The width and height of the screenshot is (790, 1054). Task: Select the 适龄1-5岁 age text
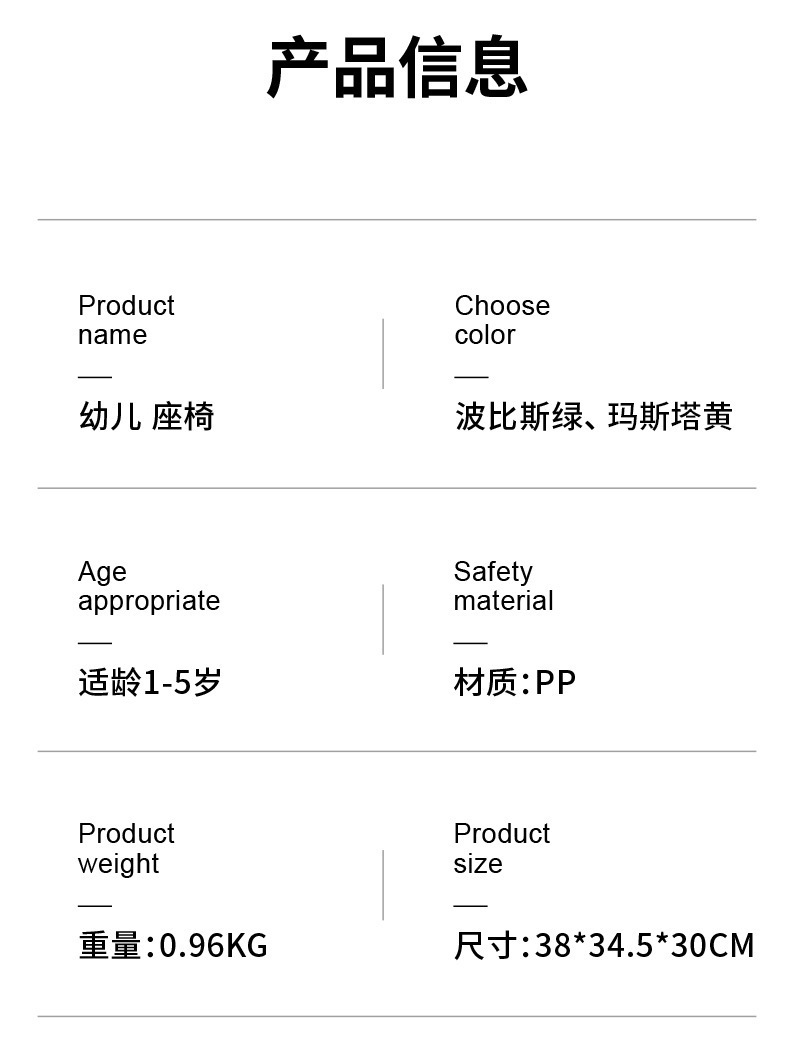coord(150,683)
